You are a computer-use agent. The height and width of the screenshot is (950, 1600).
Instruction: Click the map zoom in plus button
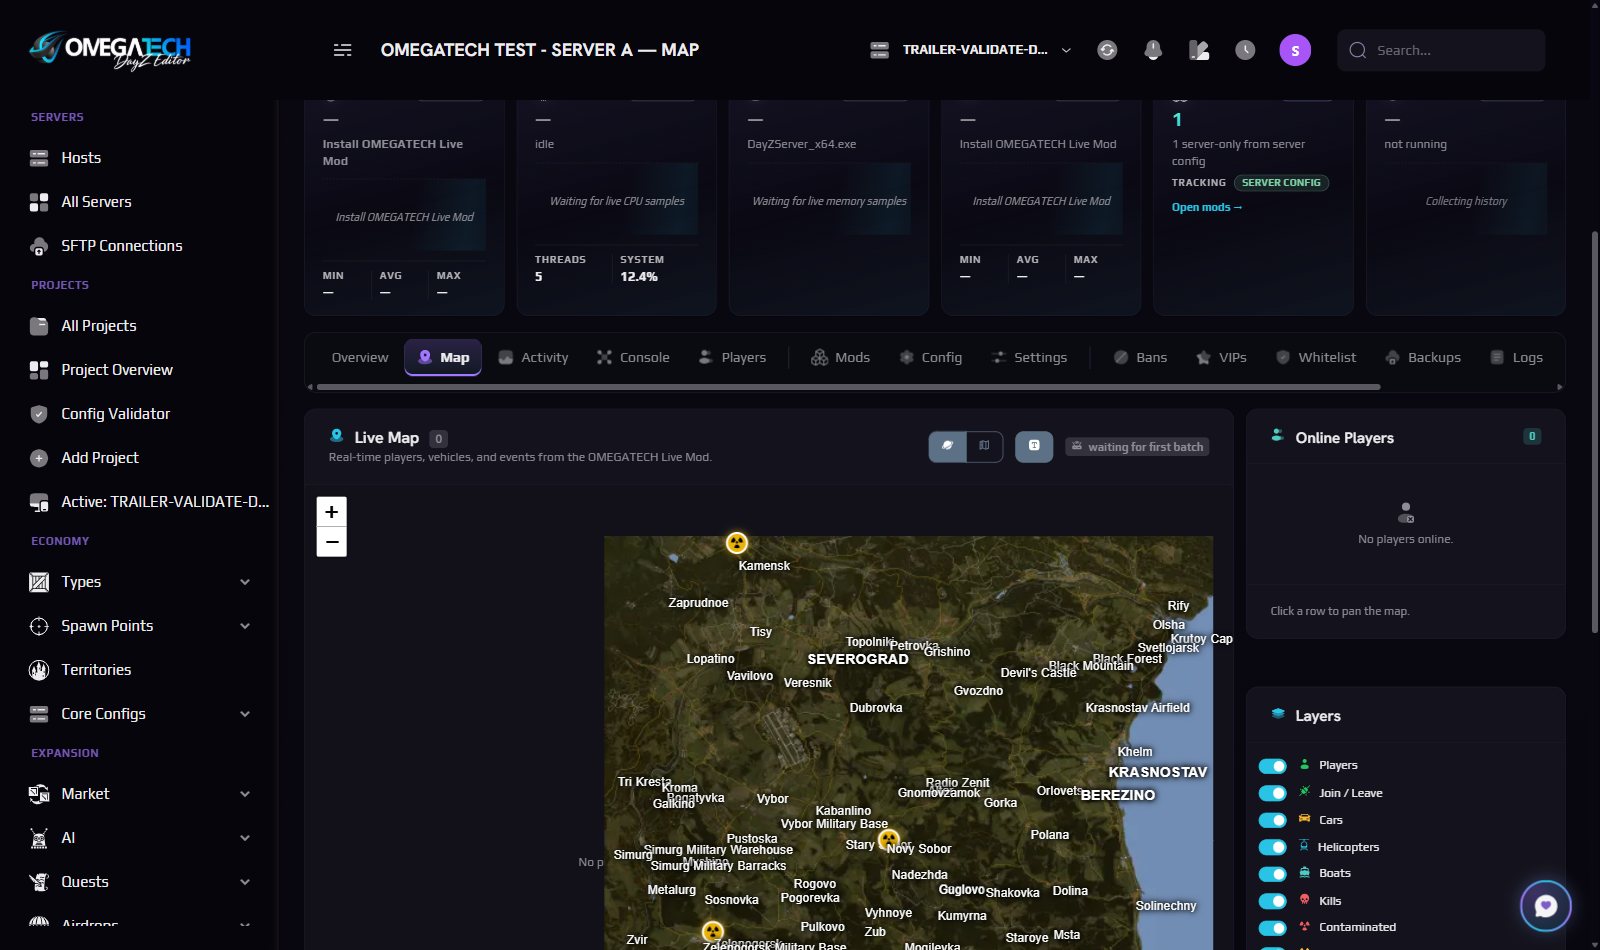tap(332, 512)
